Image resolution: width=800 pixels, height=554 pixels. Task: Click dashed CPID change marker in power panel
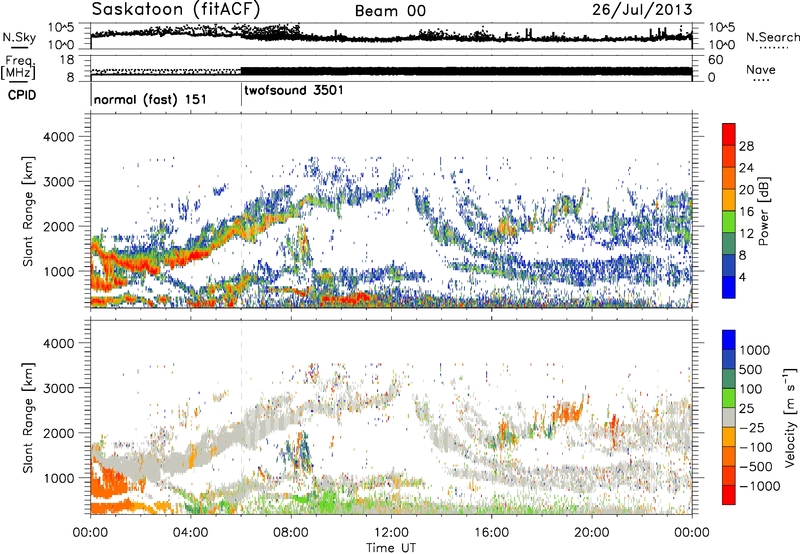[241, 211]
